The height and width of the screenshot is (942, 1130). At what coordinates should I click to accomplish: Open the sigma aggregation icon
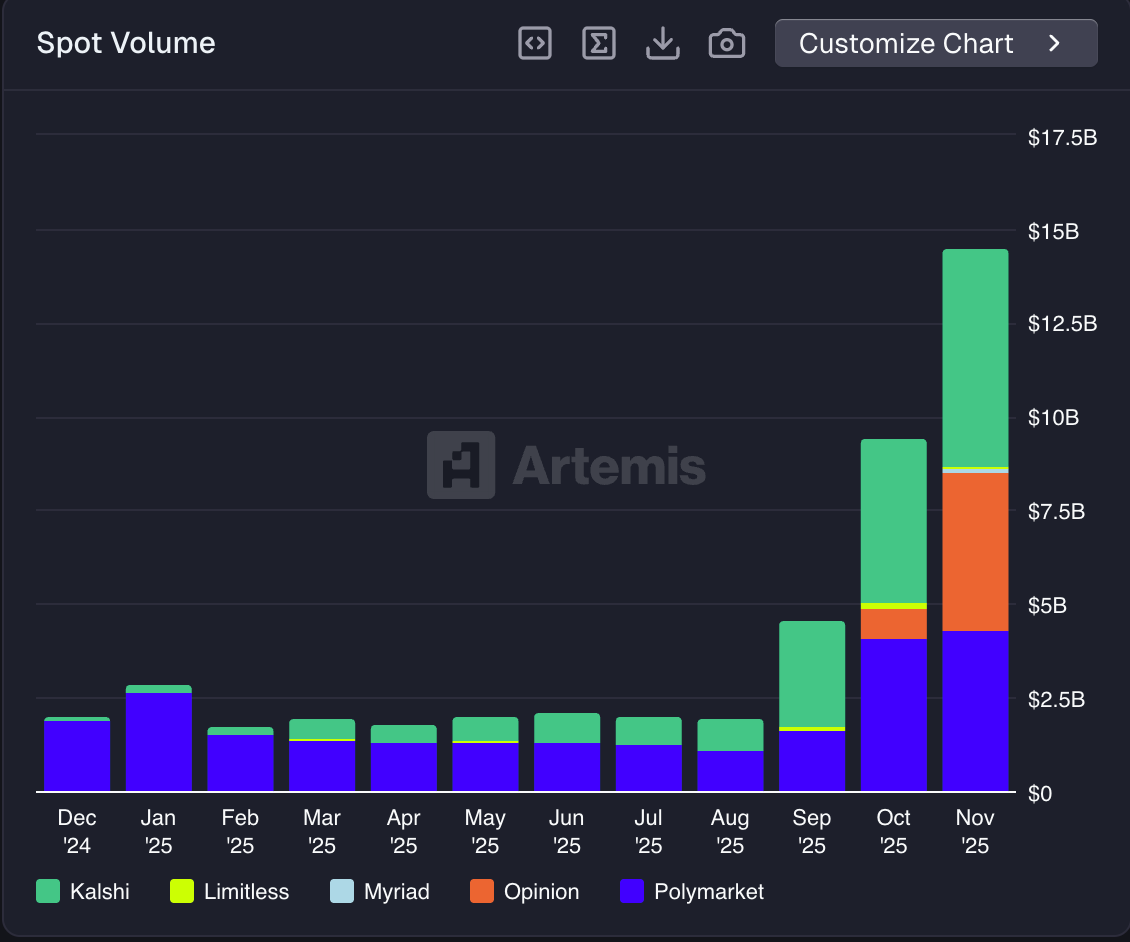tap(599, 43)
